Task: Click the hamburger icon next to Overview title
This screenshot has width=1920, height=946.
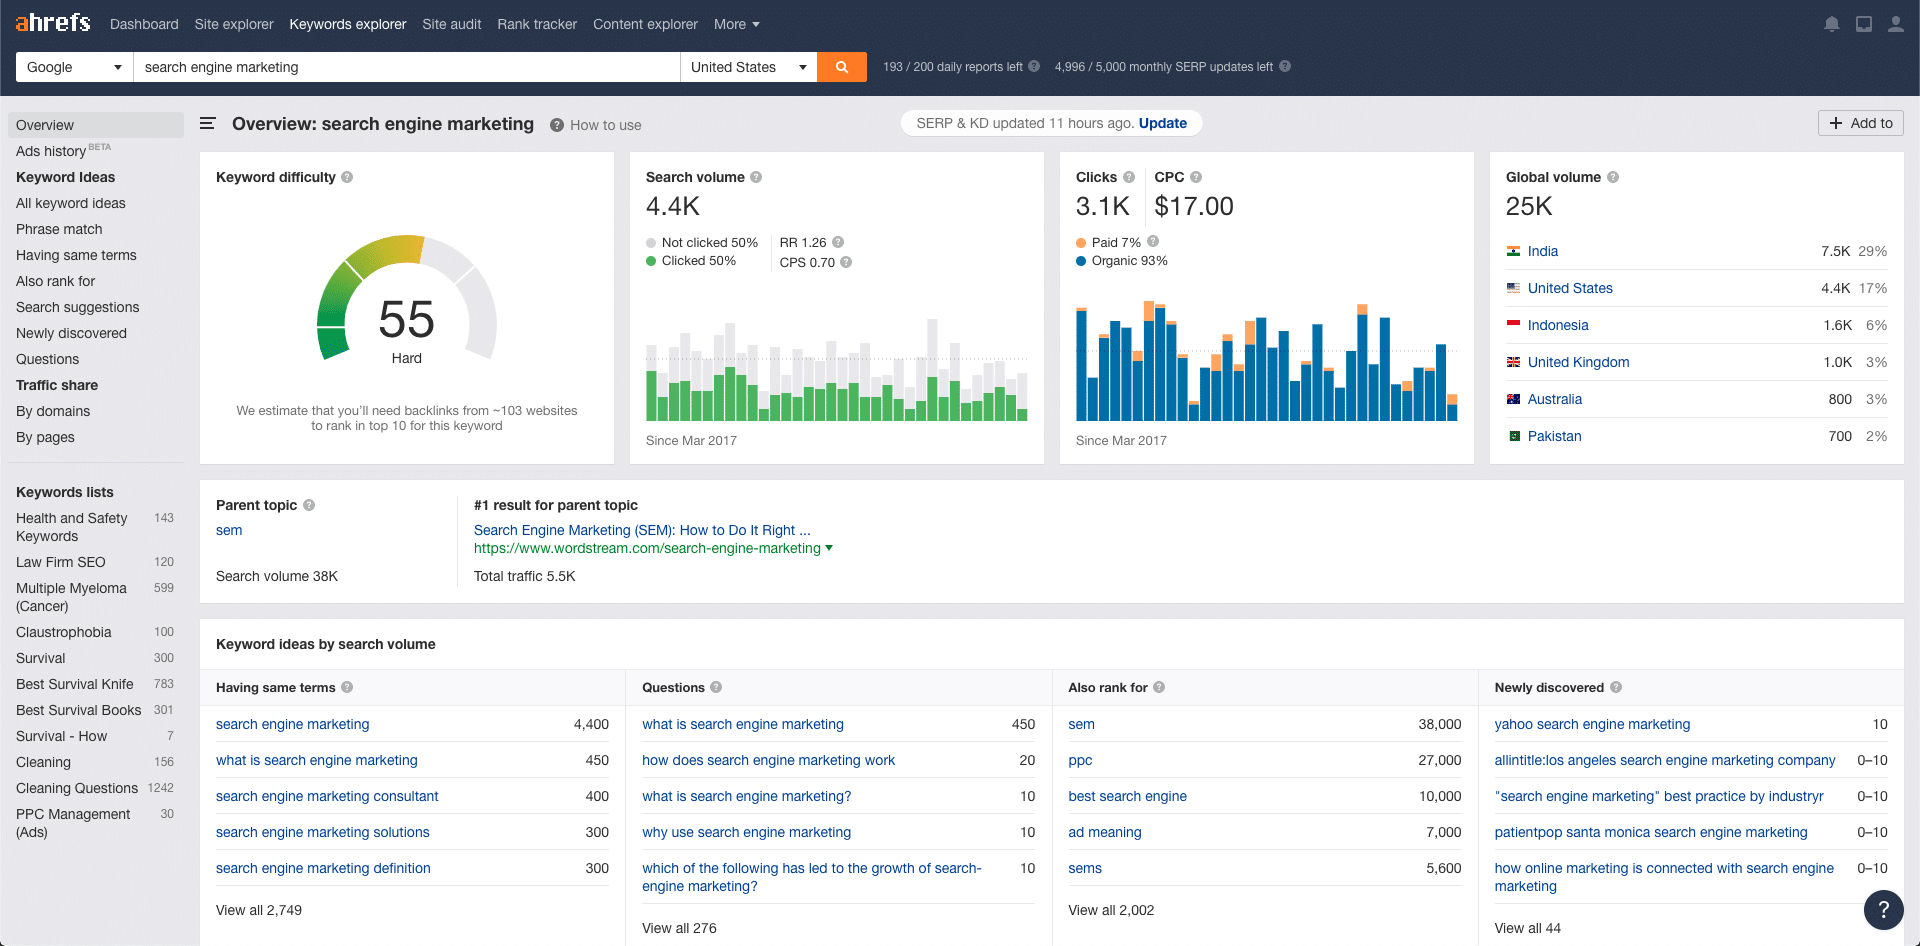Action: click(207, 124)
